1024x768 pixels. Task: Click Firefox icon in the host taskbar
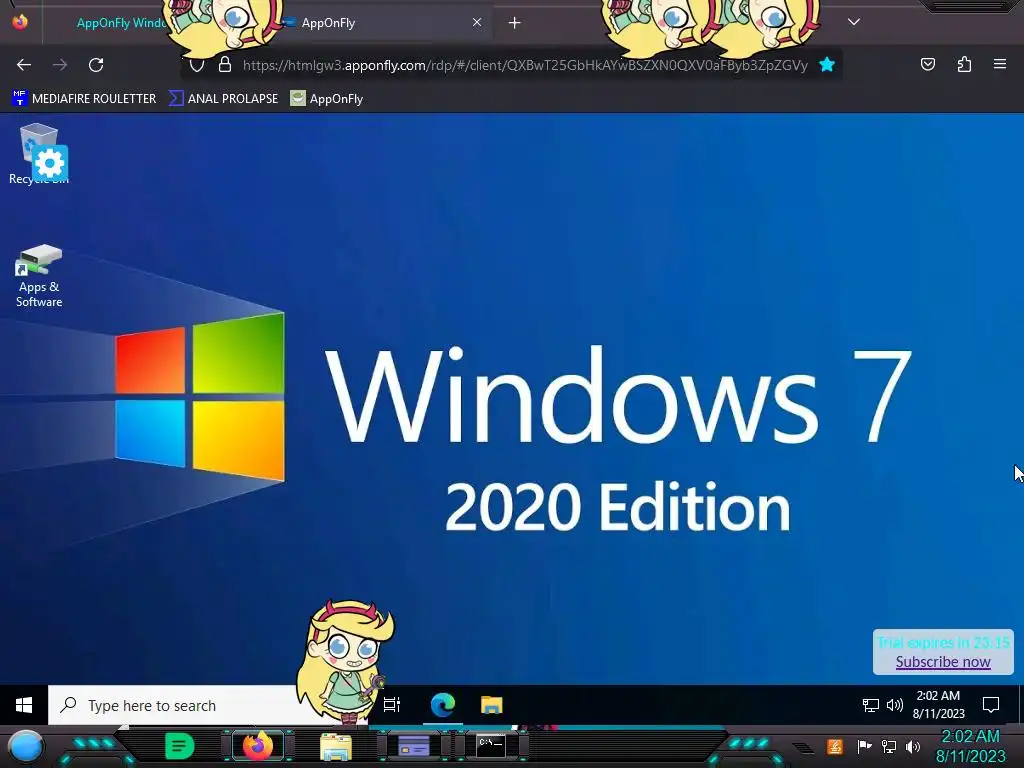(258, 746)
